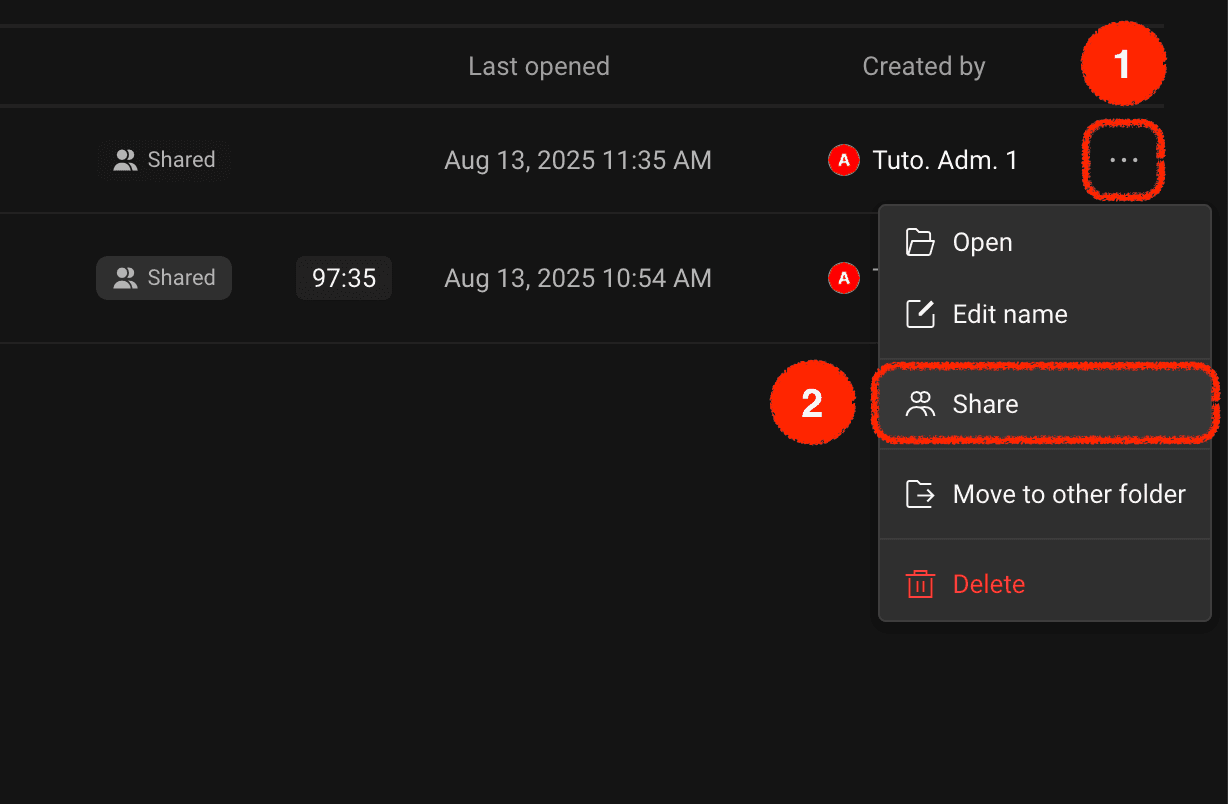Click the red avatar beside Tuto. Adm. 1

pyautogui.click(x=844, y=160)
